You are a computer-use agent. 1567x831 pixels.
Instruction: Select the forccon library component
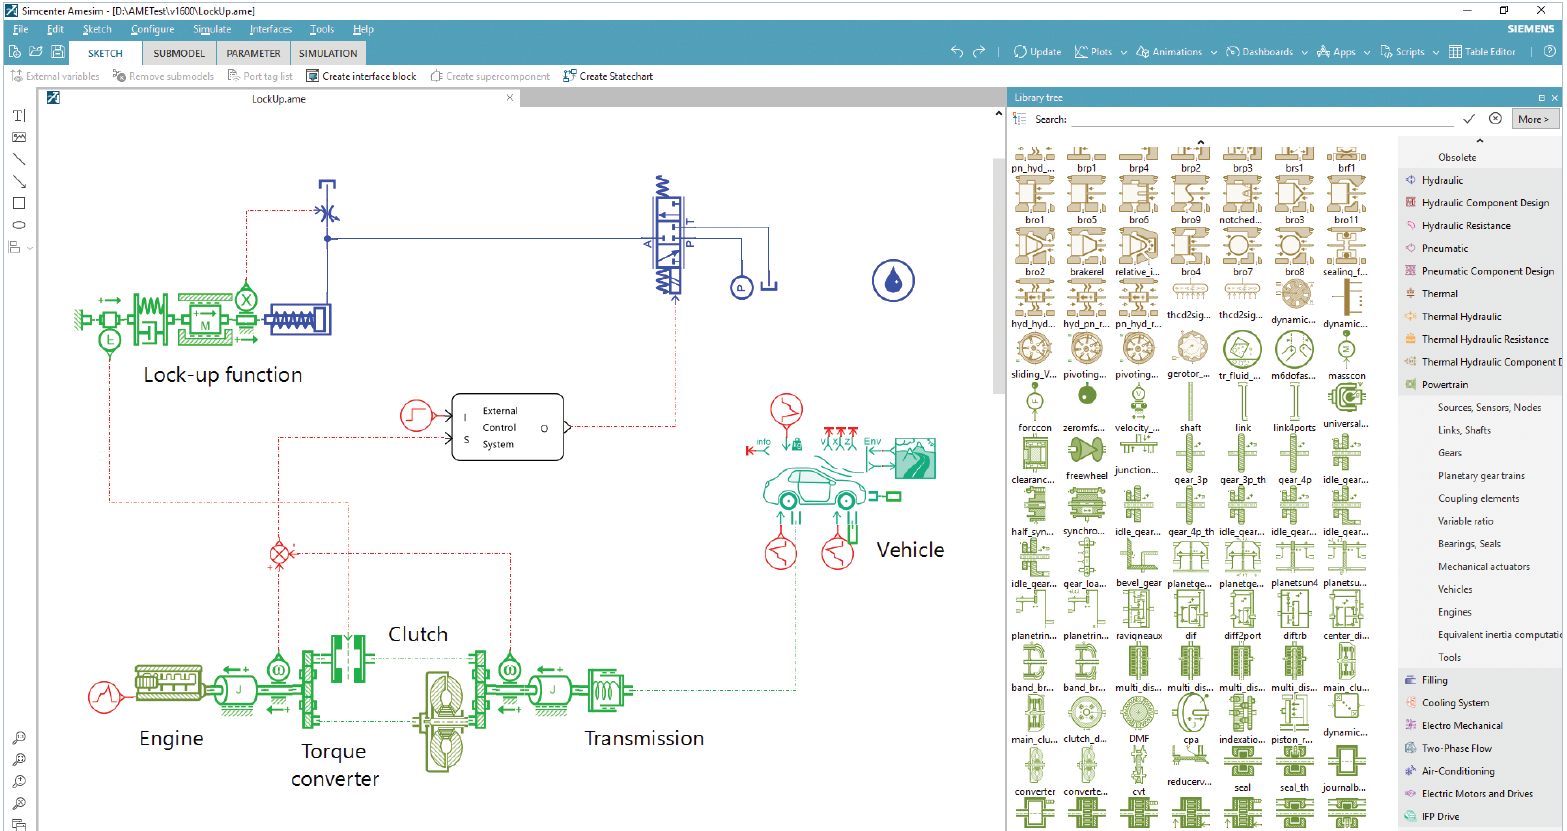pos(1035,408)
